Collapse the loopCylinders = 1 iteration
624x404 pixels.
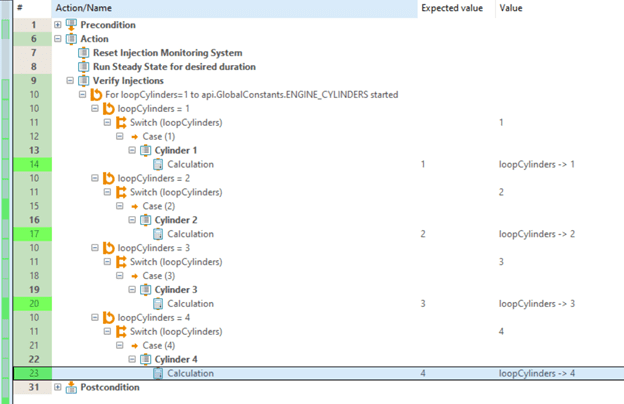coord(95,108)
